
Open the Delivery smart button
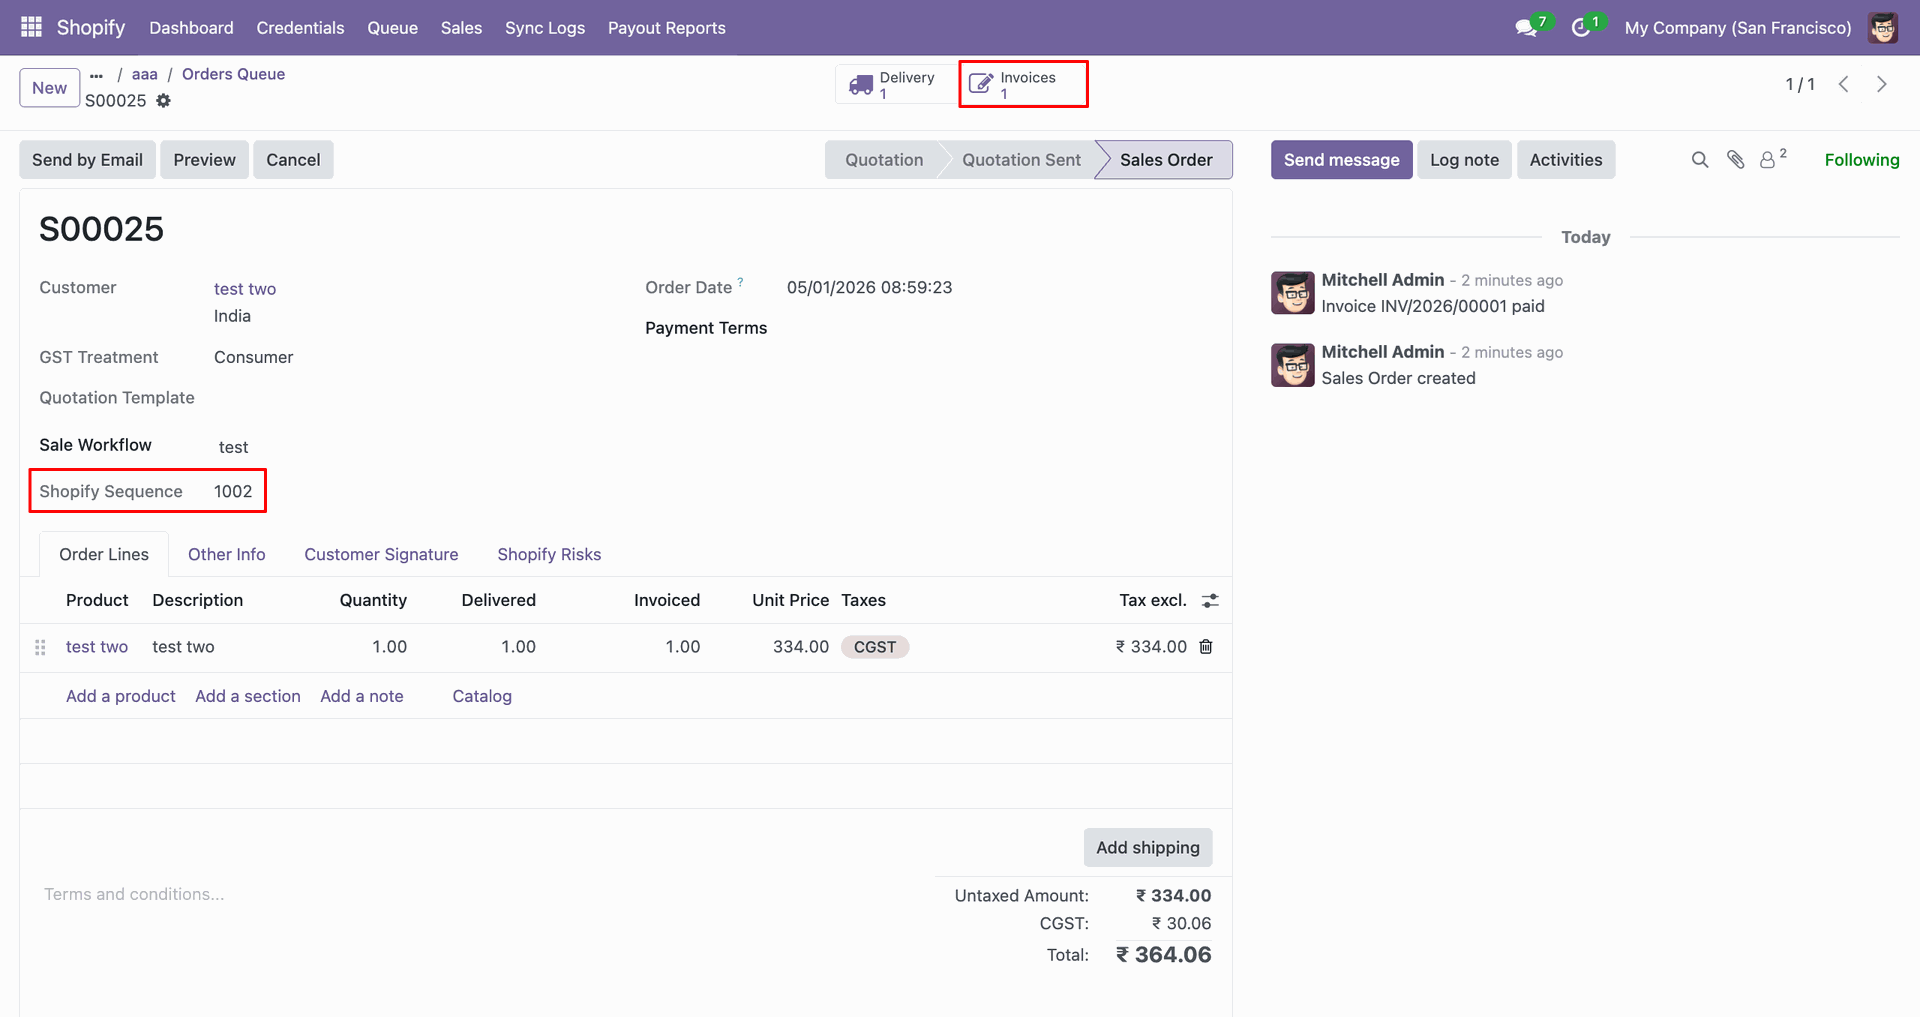click(x=896, y=85)
